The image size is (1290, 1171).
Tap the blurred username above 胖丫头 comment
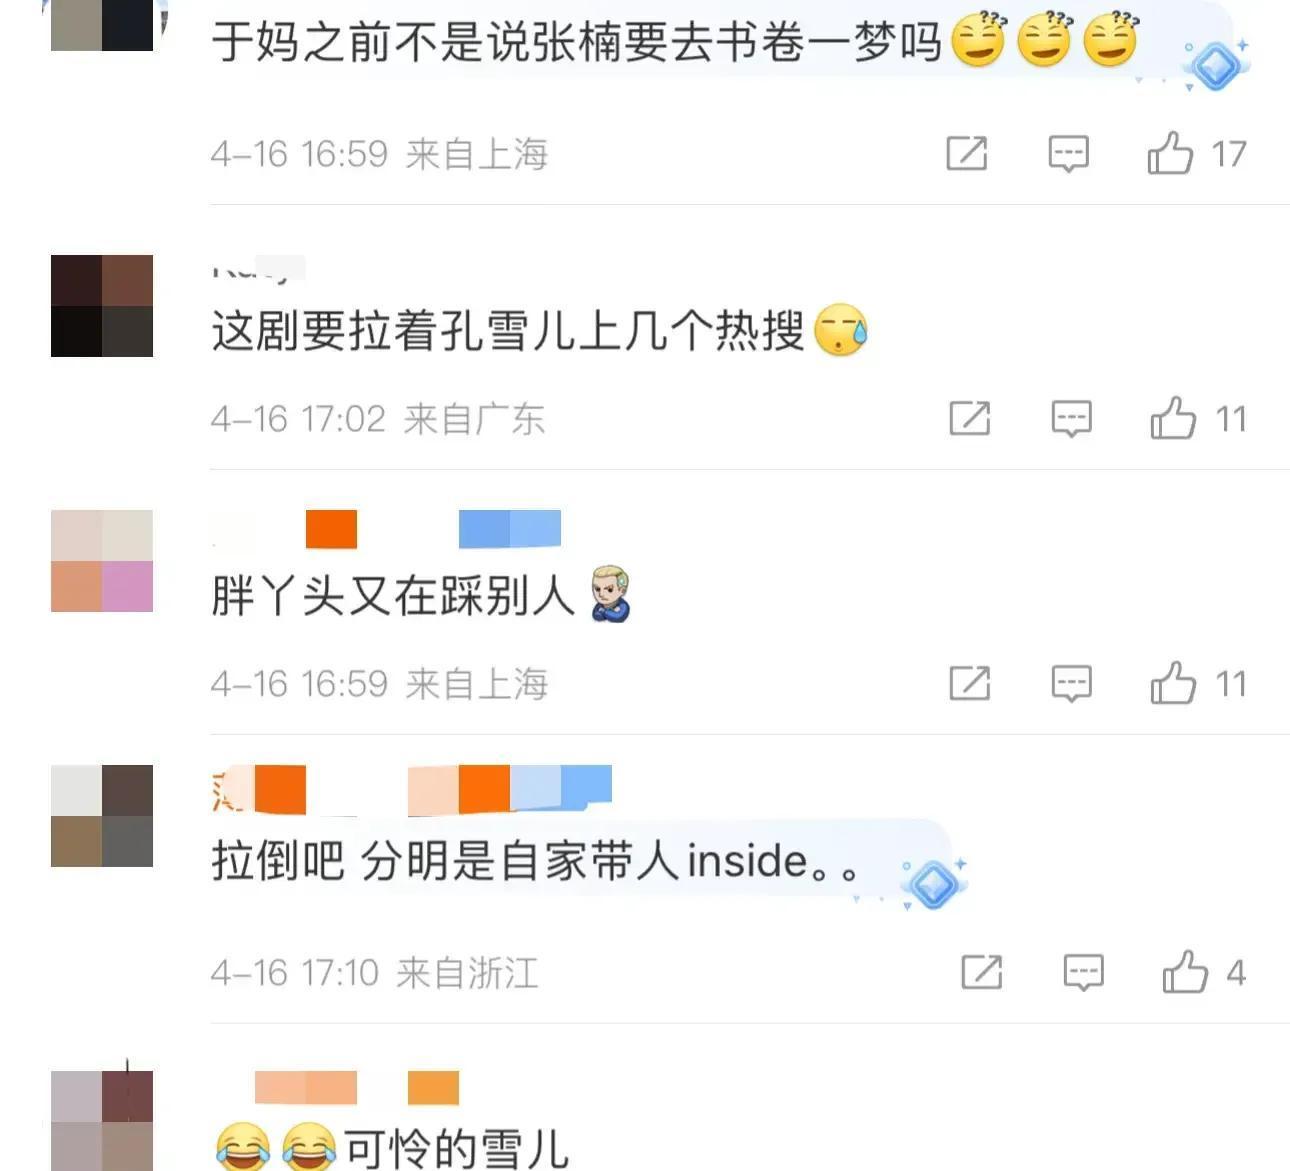tap(387, 529)
